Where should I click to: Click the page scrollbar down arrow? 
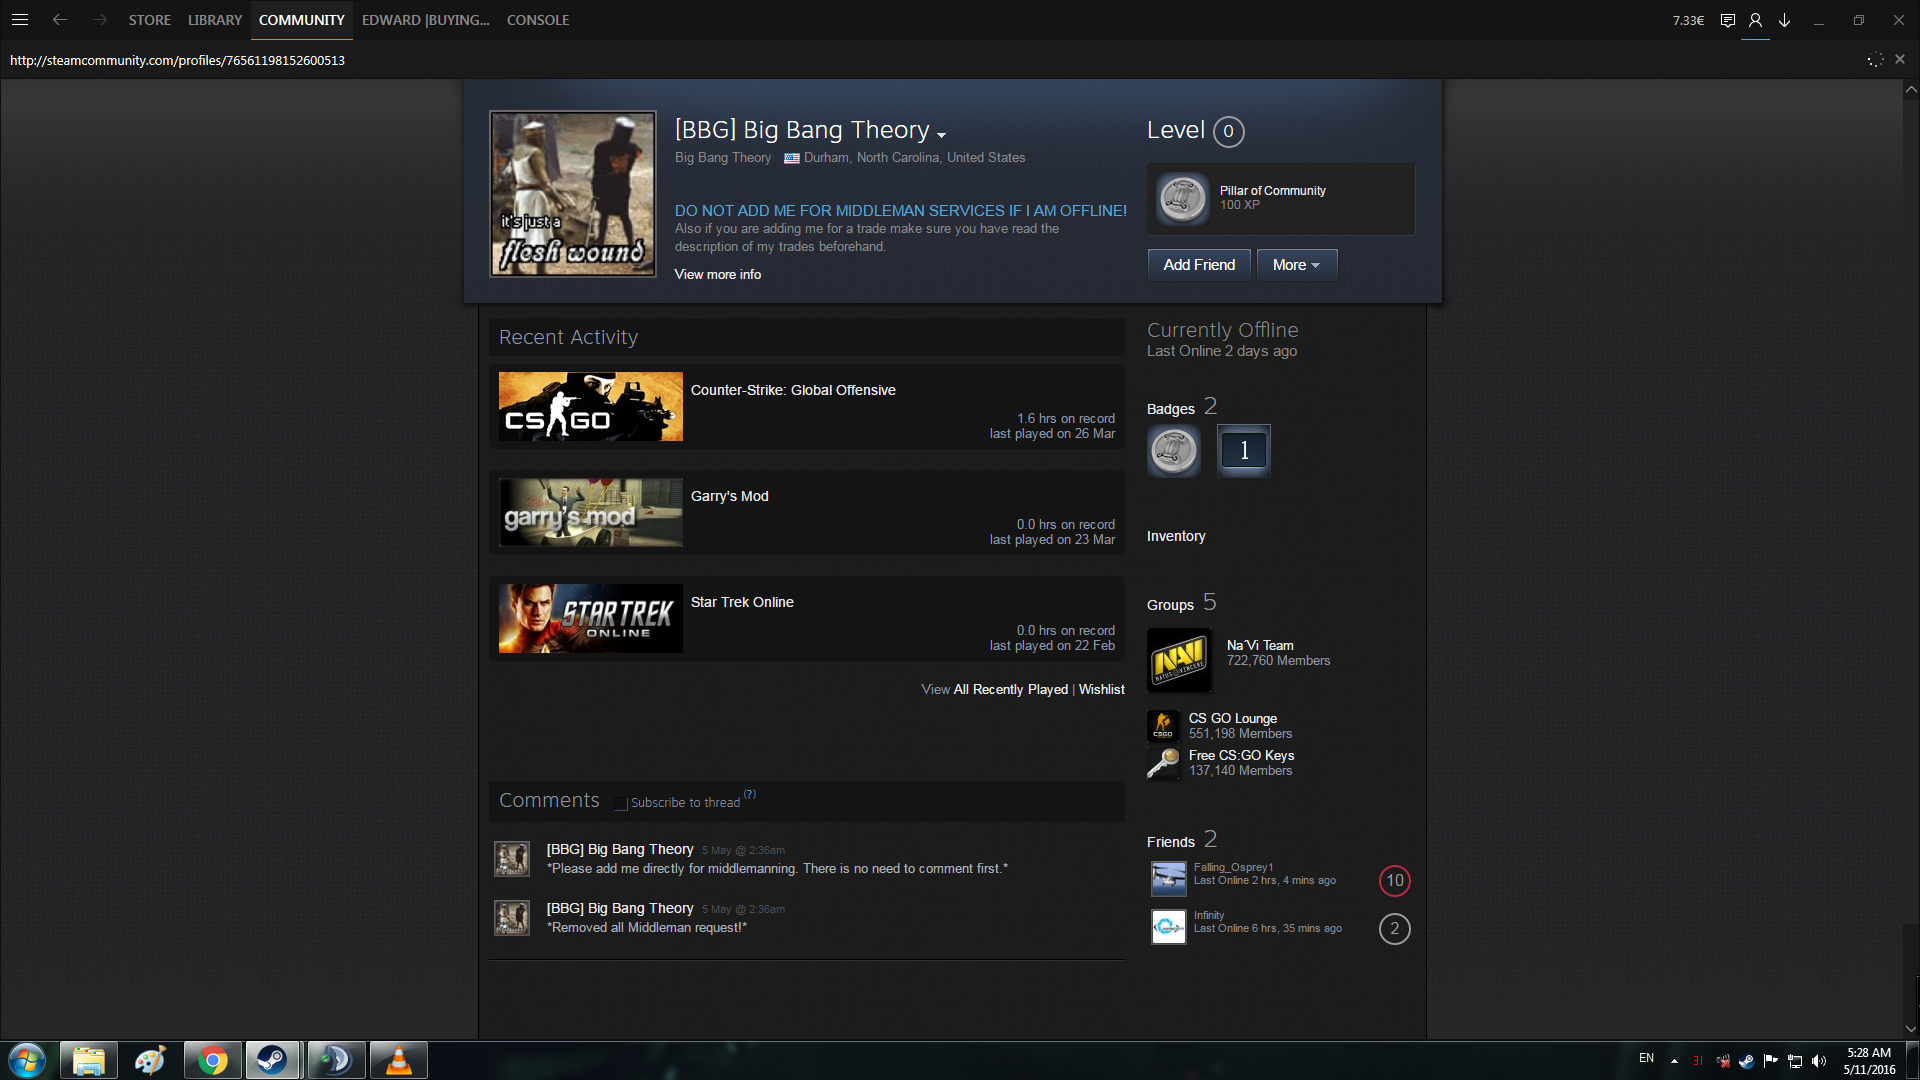[x=1910, y=1029]
